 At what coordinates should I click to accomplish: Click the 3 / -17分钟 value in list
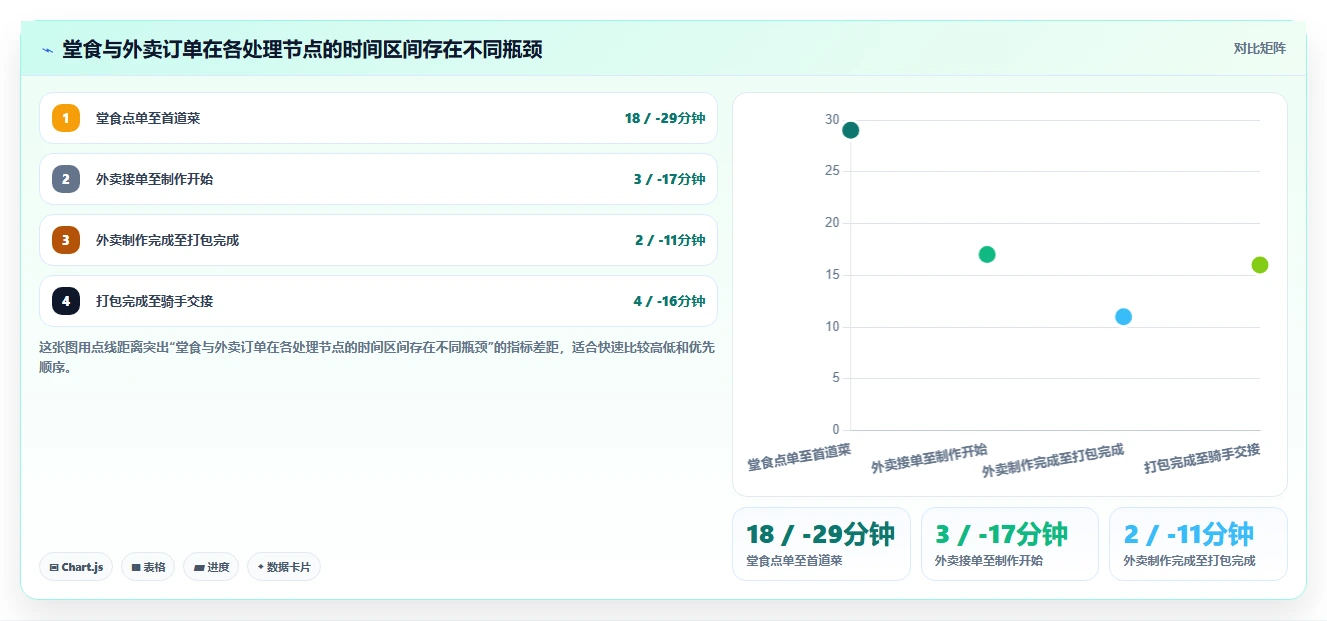[x=669, y=179]
